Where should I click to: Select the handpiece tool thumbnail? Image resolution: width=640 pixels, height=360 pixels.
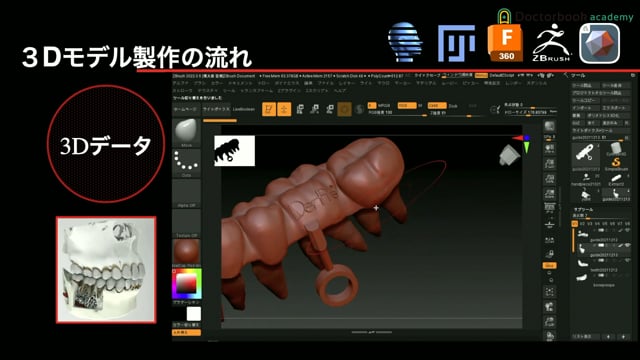pyautogui.click(x=586, y=179)
